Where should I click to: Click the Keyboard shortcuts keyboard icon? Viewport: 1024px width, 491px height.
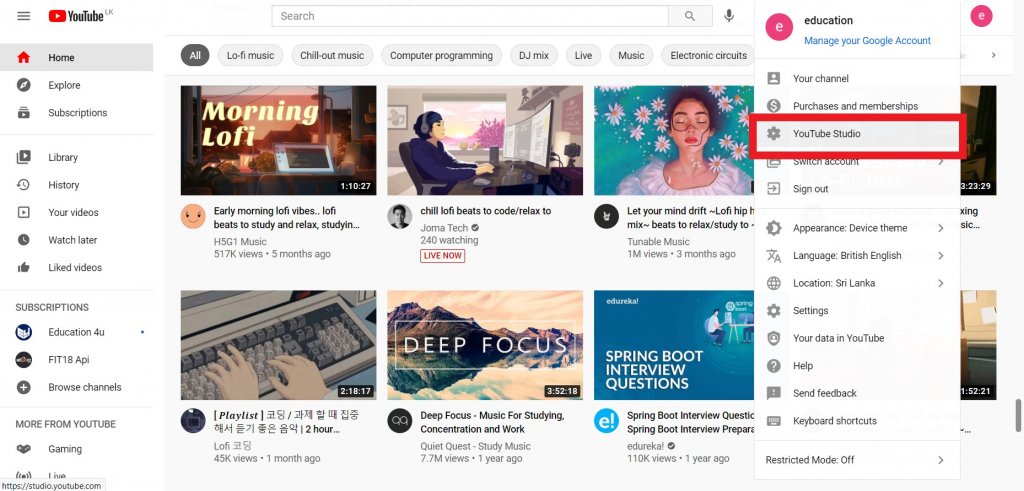click(774, 420)
